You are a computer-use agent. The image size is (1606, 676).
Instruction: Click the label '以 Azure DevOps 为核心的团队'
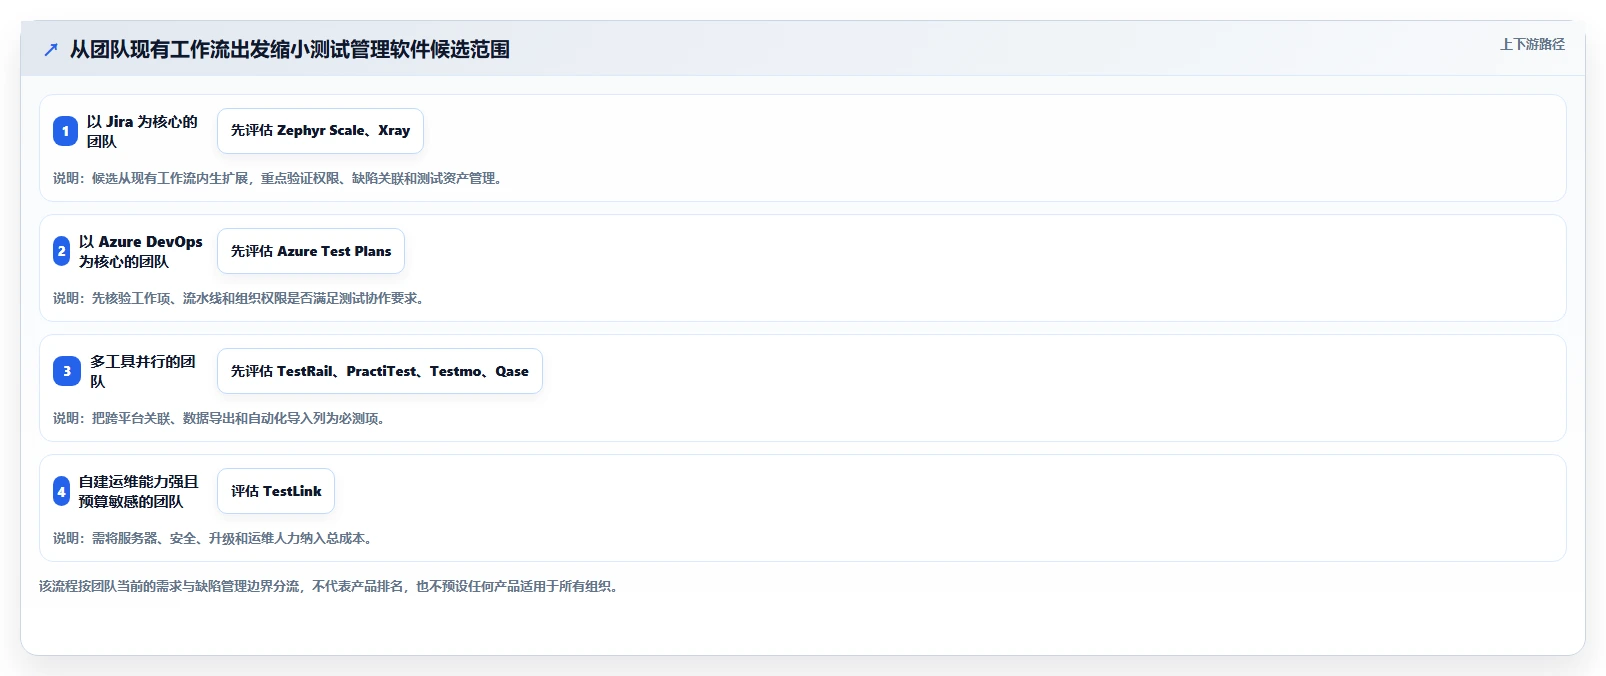[141, 251]
